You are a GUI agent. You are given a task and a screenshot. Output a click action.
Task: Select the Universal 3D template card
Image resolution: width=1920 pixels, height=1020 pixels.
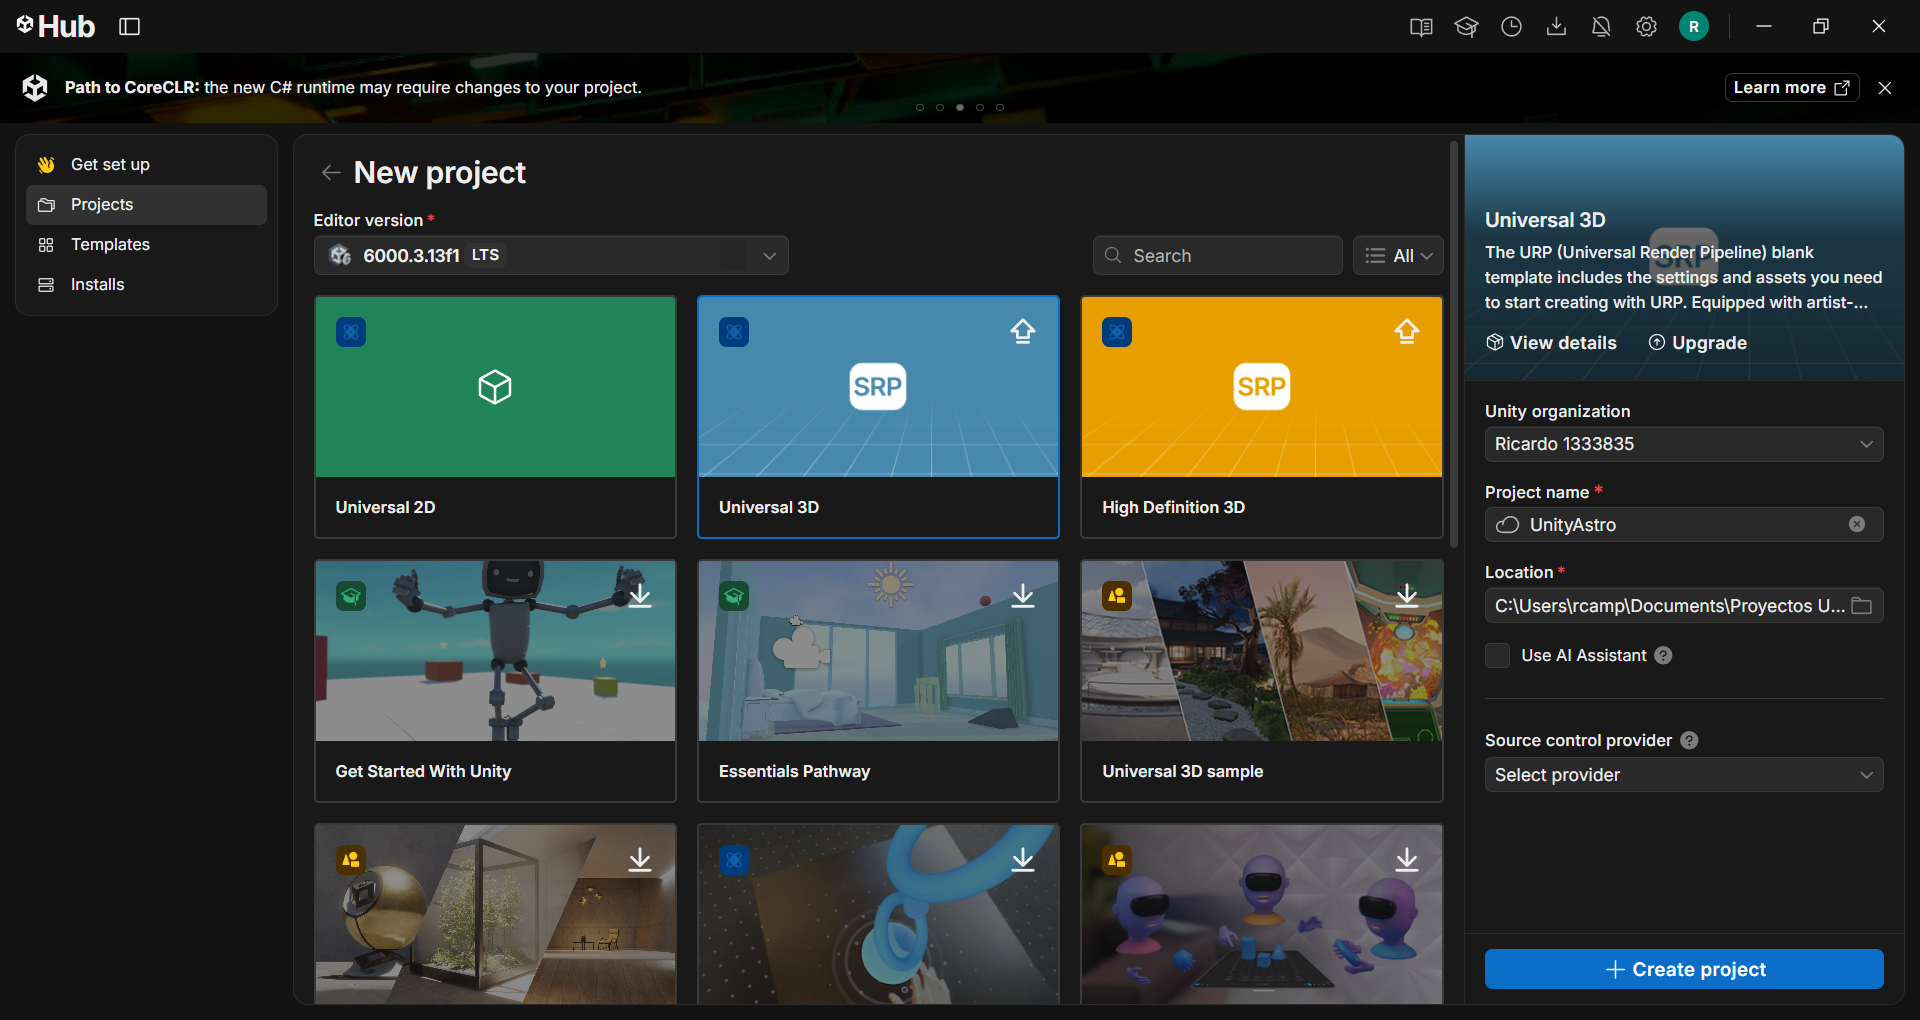click(878, 416)
